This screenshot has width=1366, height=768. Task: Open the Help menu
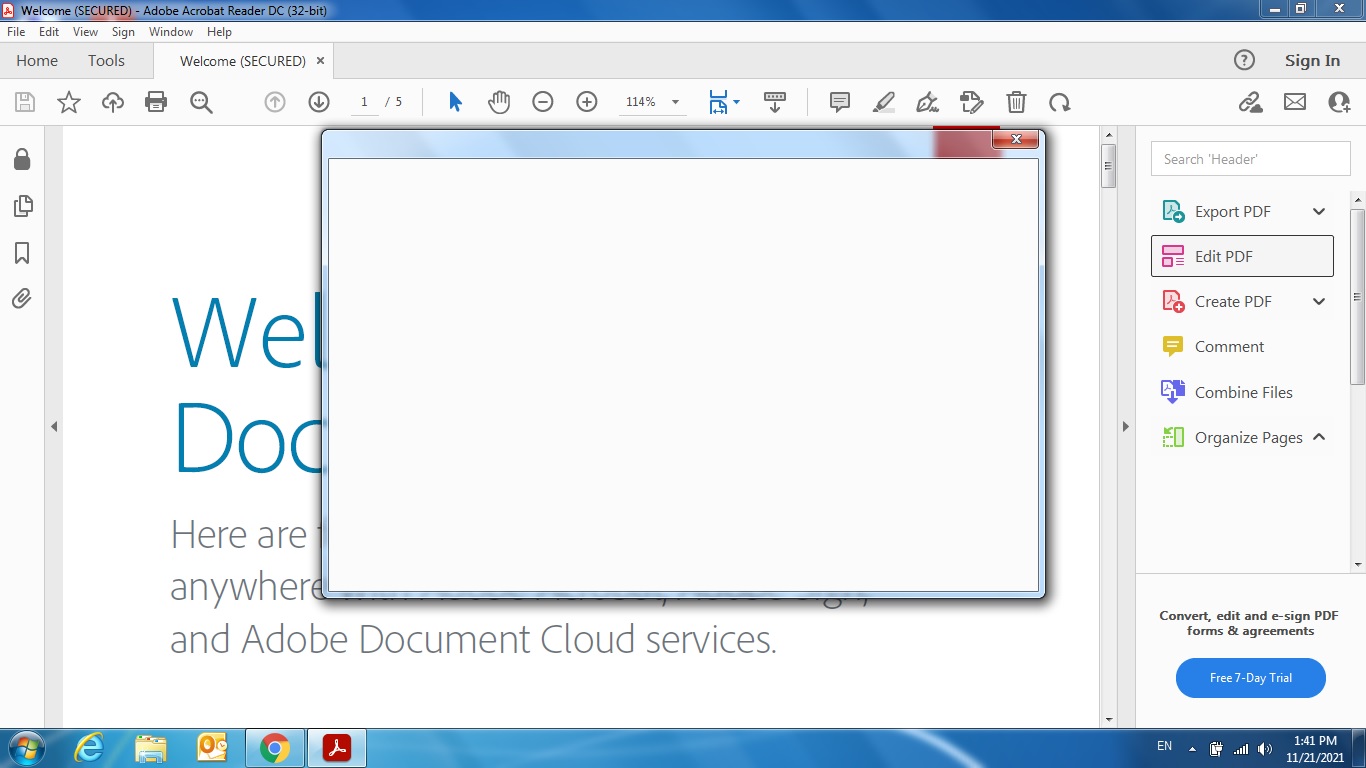219,32
